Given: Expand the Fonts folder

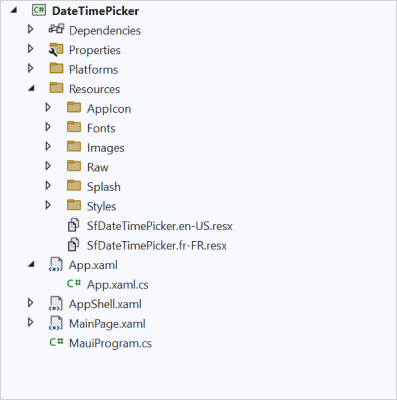Looking at the screenshot, I should tap(48, 127).
